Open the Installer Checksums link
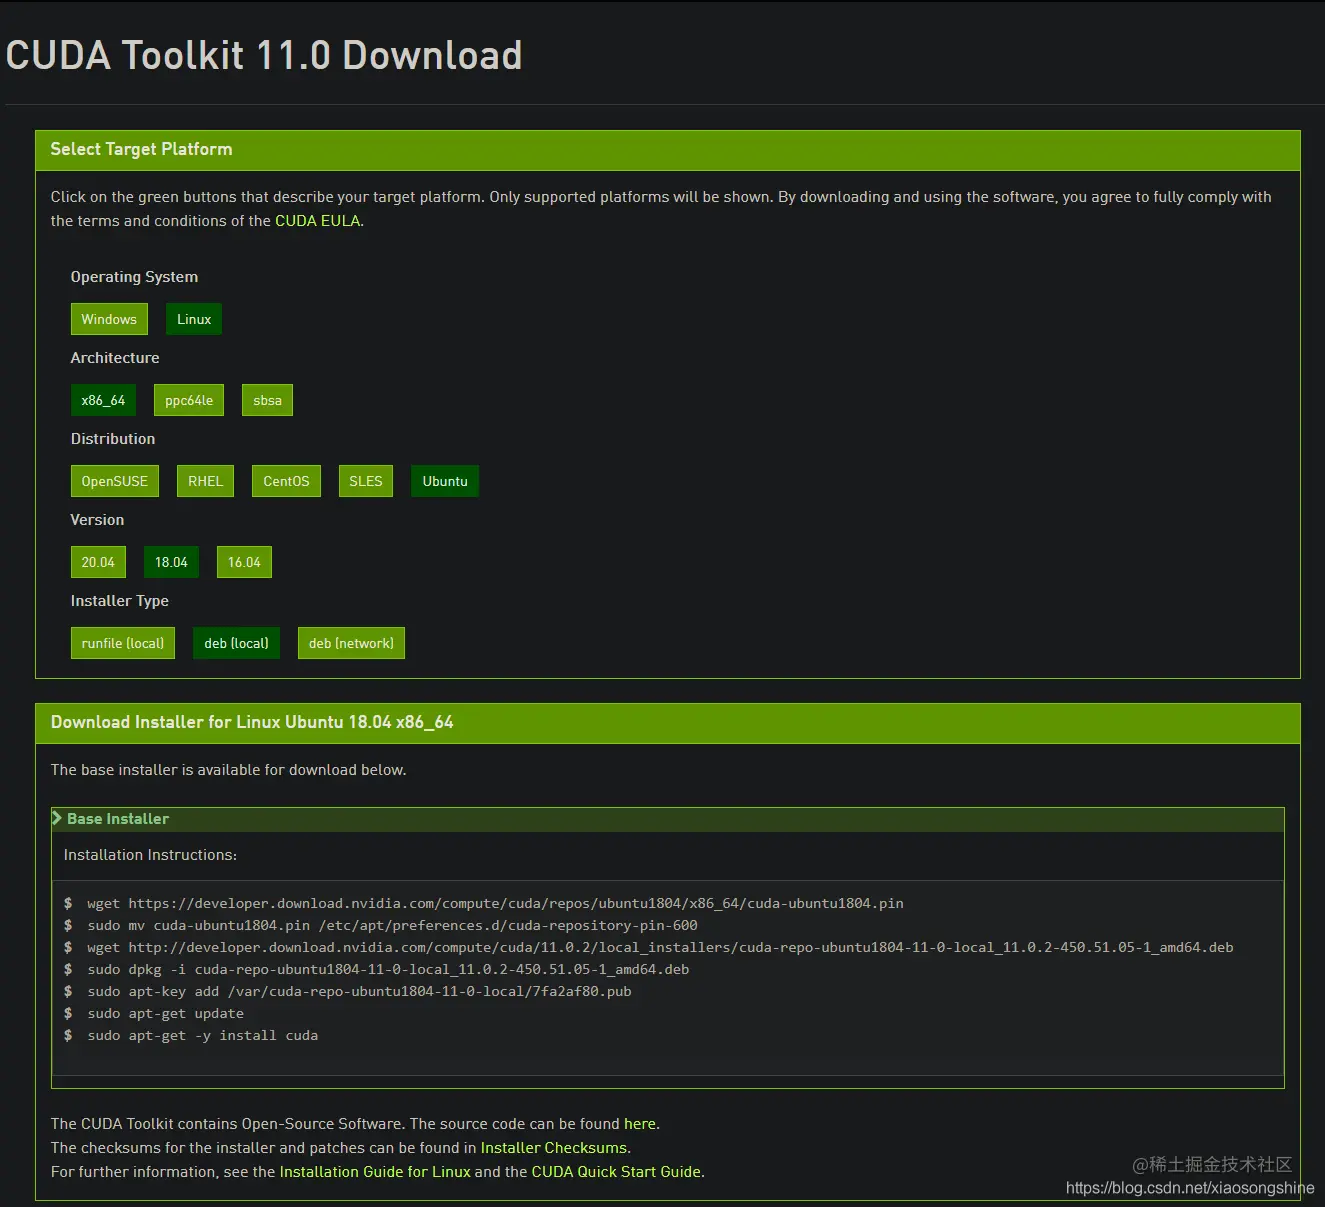Image resolution: width=1325 pixels, height=1207 pixels. 553,1148
